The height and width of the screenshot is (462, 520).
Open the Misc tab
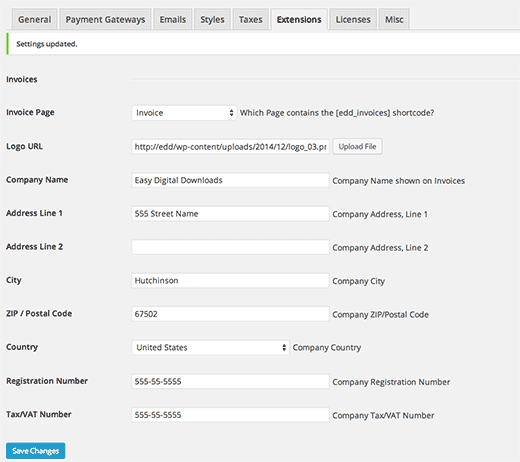coord(394,19)
